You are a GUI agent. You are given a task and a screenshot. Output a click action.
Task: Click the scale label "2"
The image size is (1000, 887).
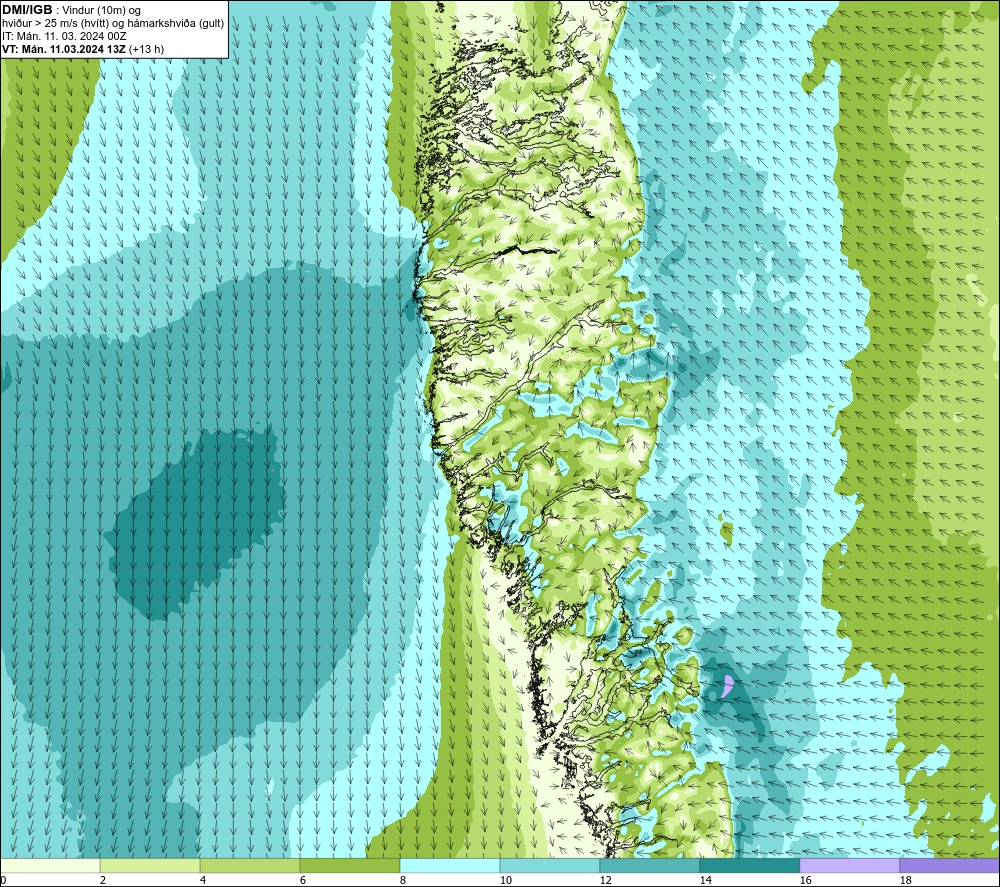point(103,881)
